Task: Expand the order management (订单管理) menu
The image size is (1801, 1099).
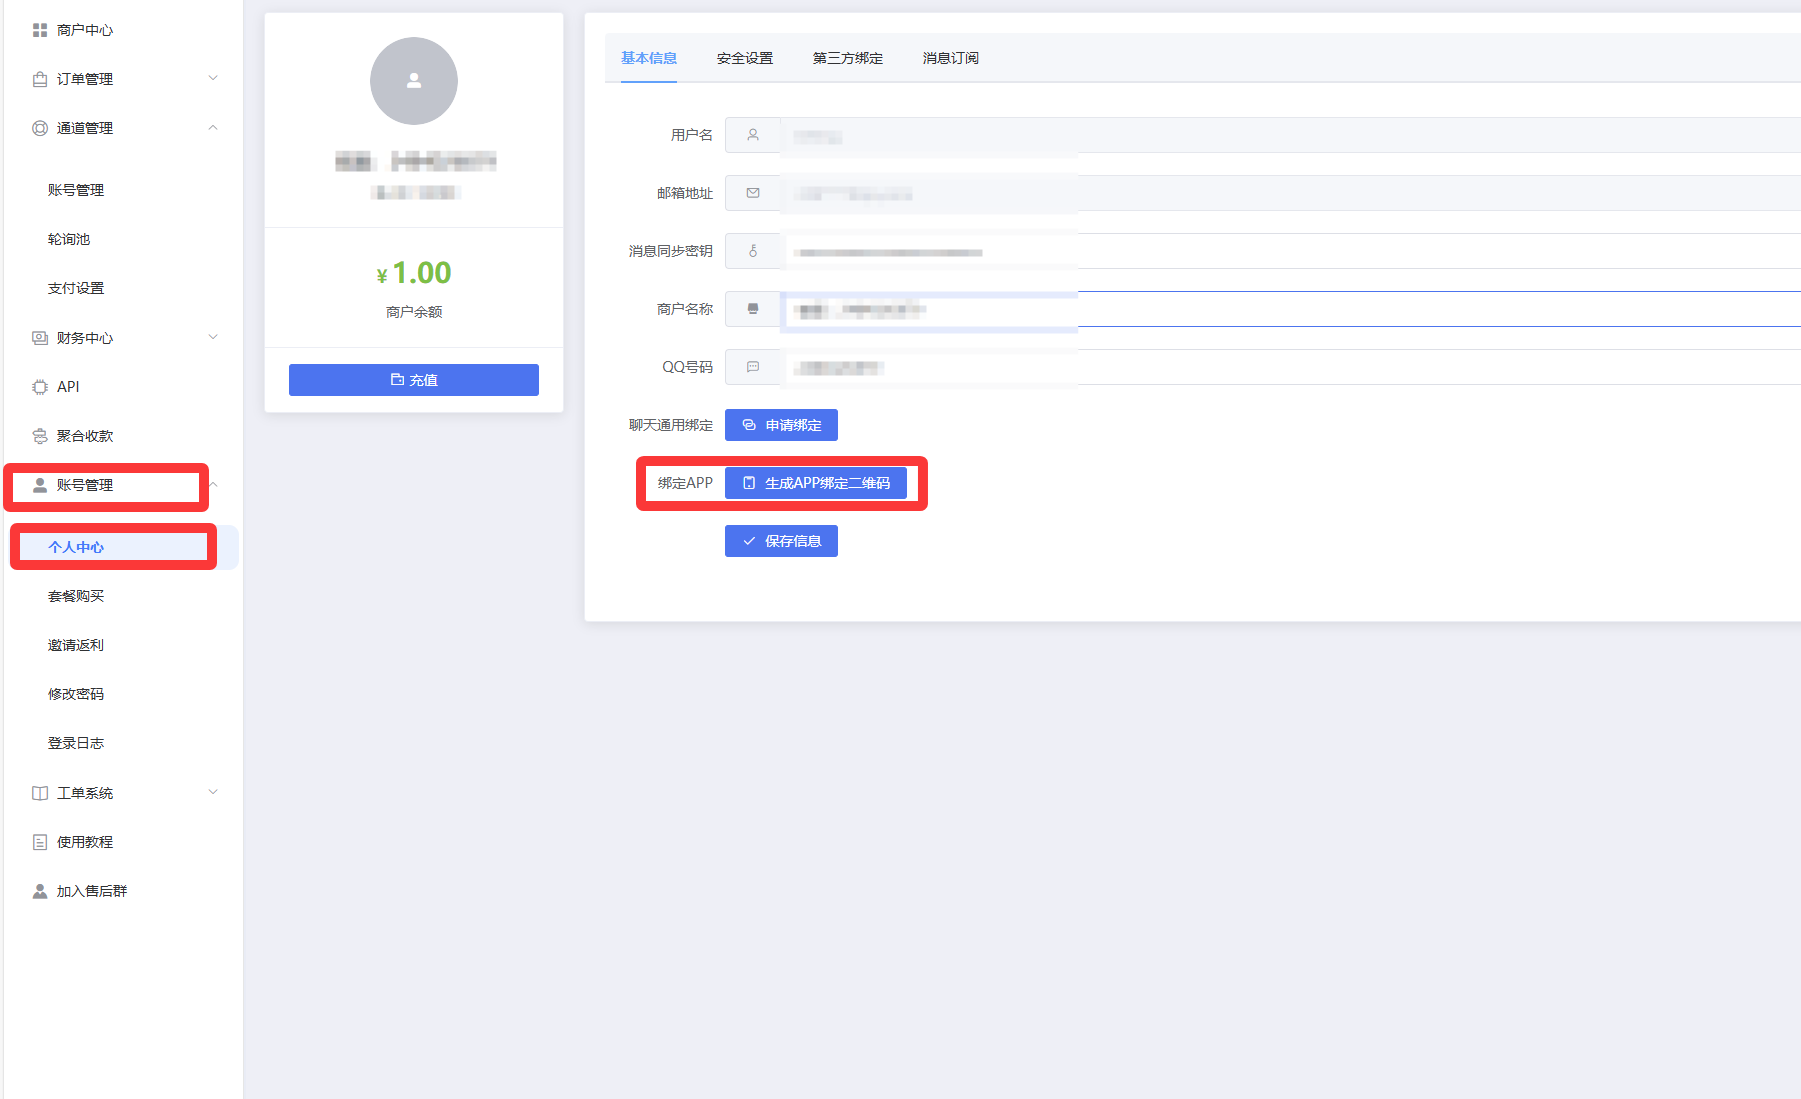Action: (x=212, y=79)
